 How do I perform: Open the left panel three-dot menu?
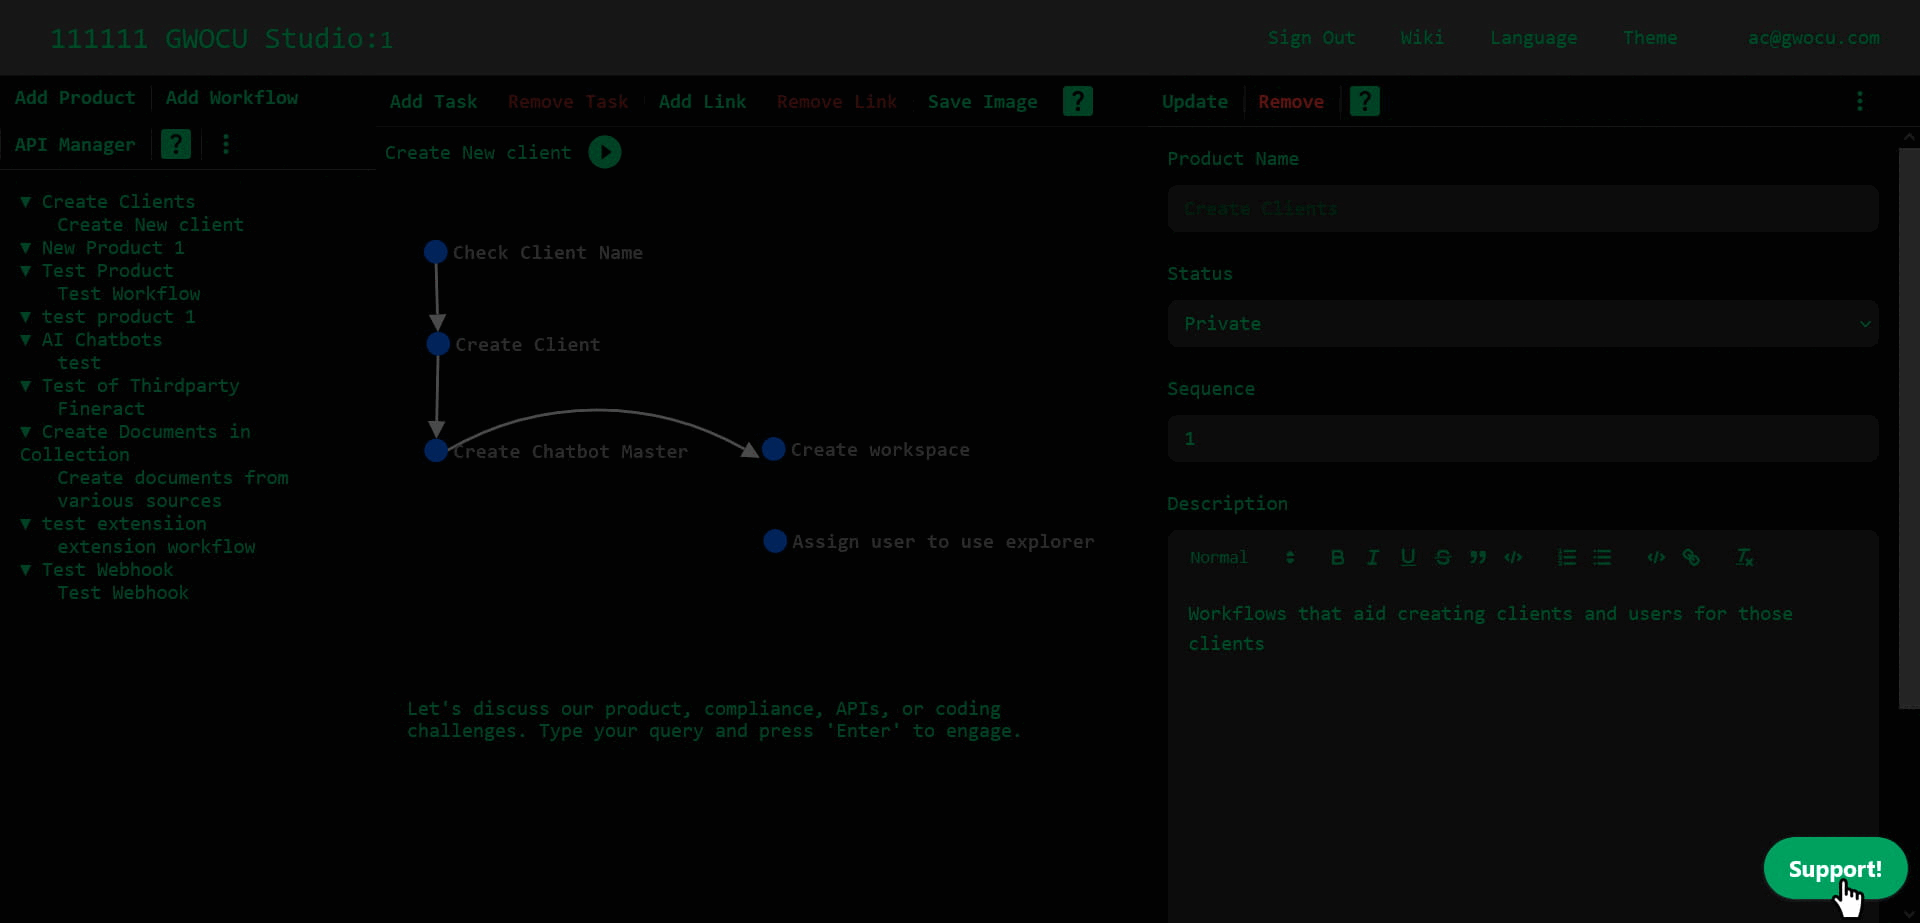226,144
